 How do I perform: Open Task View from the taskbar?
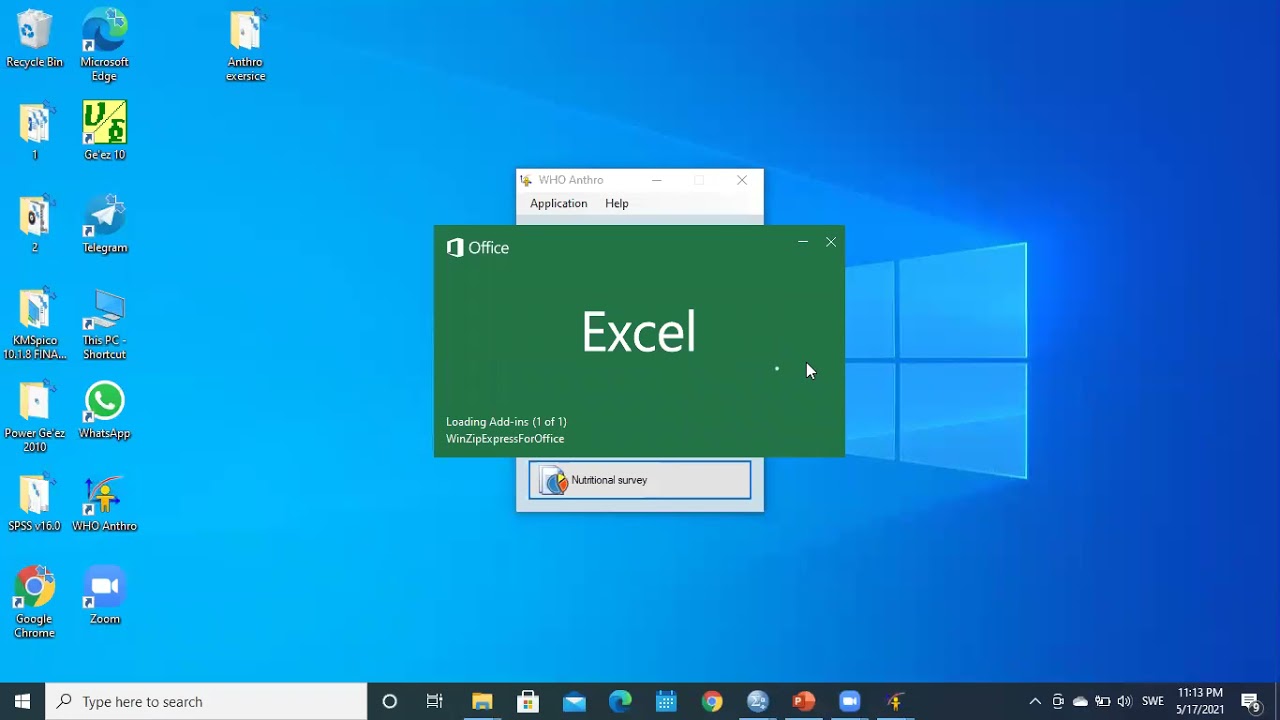(x=435, y=701)
